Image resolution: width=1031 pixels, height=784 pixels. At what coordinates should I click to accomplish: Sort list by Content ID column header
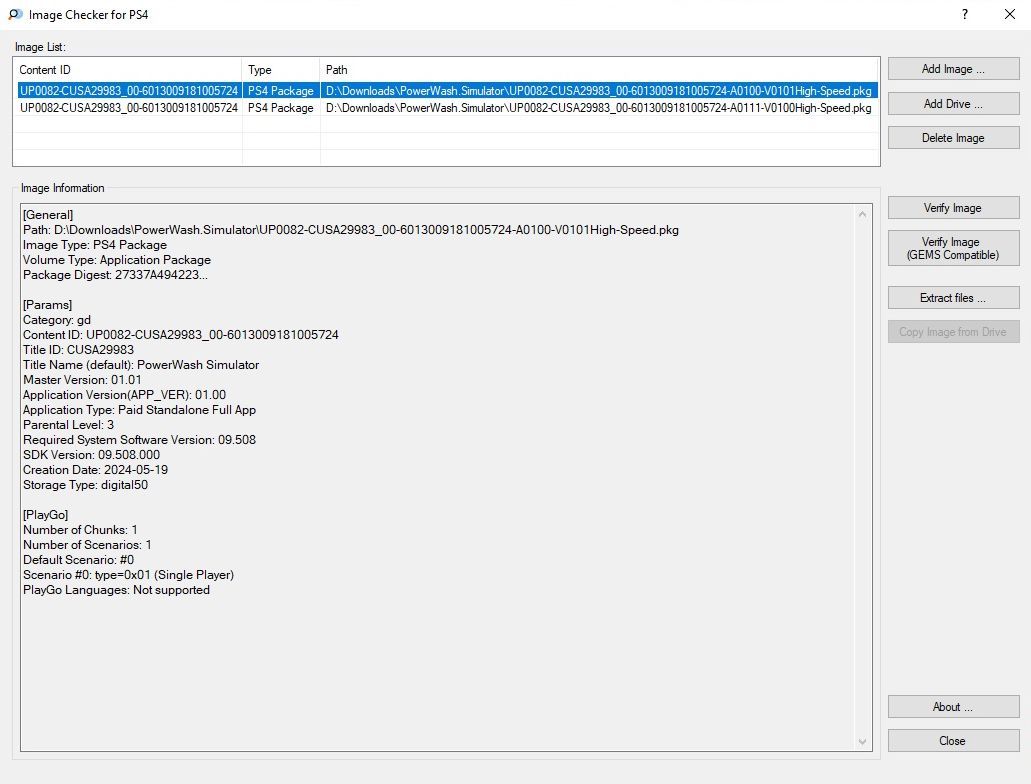(128, 70)
